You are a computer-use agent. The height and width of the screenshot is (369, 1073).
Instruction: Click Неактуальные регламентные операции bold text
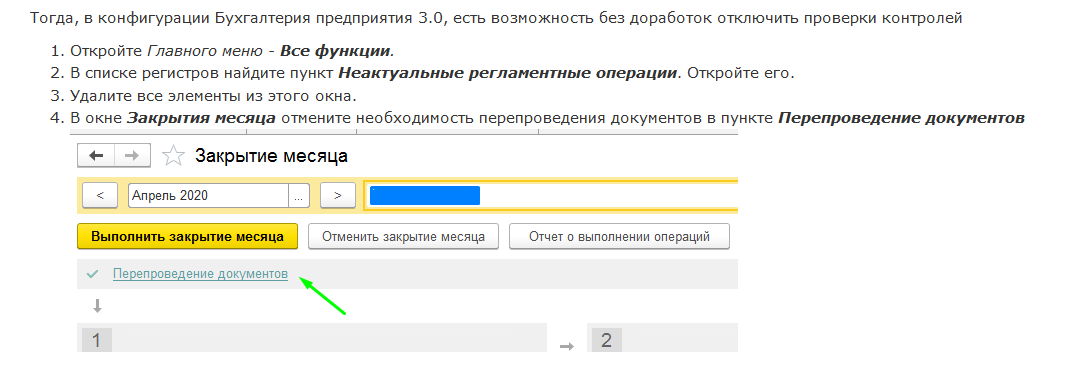point(508,73)
